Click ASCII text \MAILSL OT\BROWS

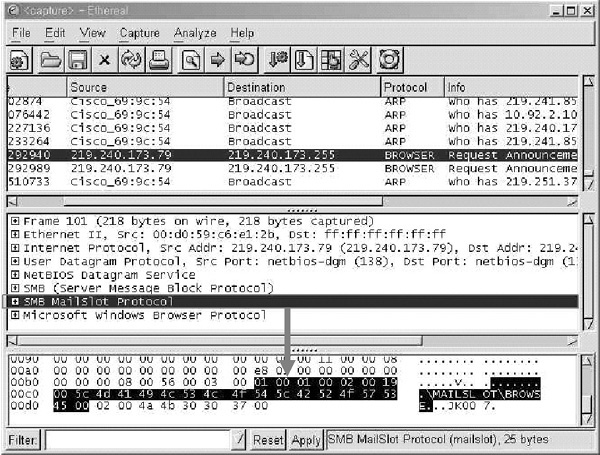point(483,394)
